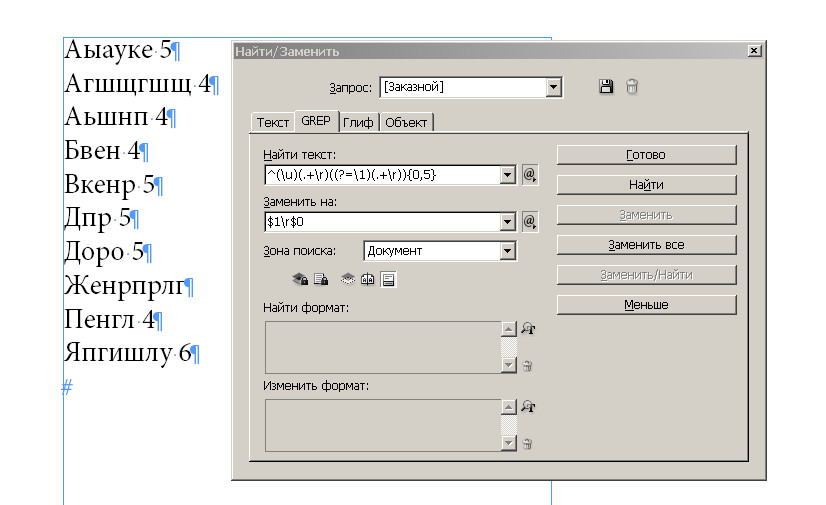The height and width of the screenshot is (505, 826).
Task: Click the document line "Агшщгшщ 4"
Action: coord(141,83)
